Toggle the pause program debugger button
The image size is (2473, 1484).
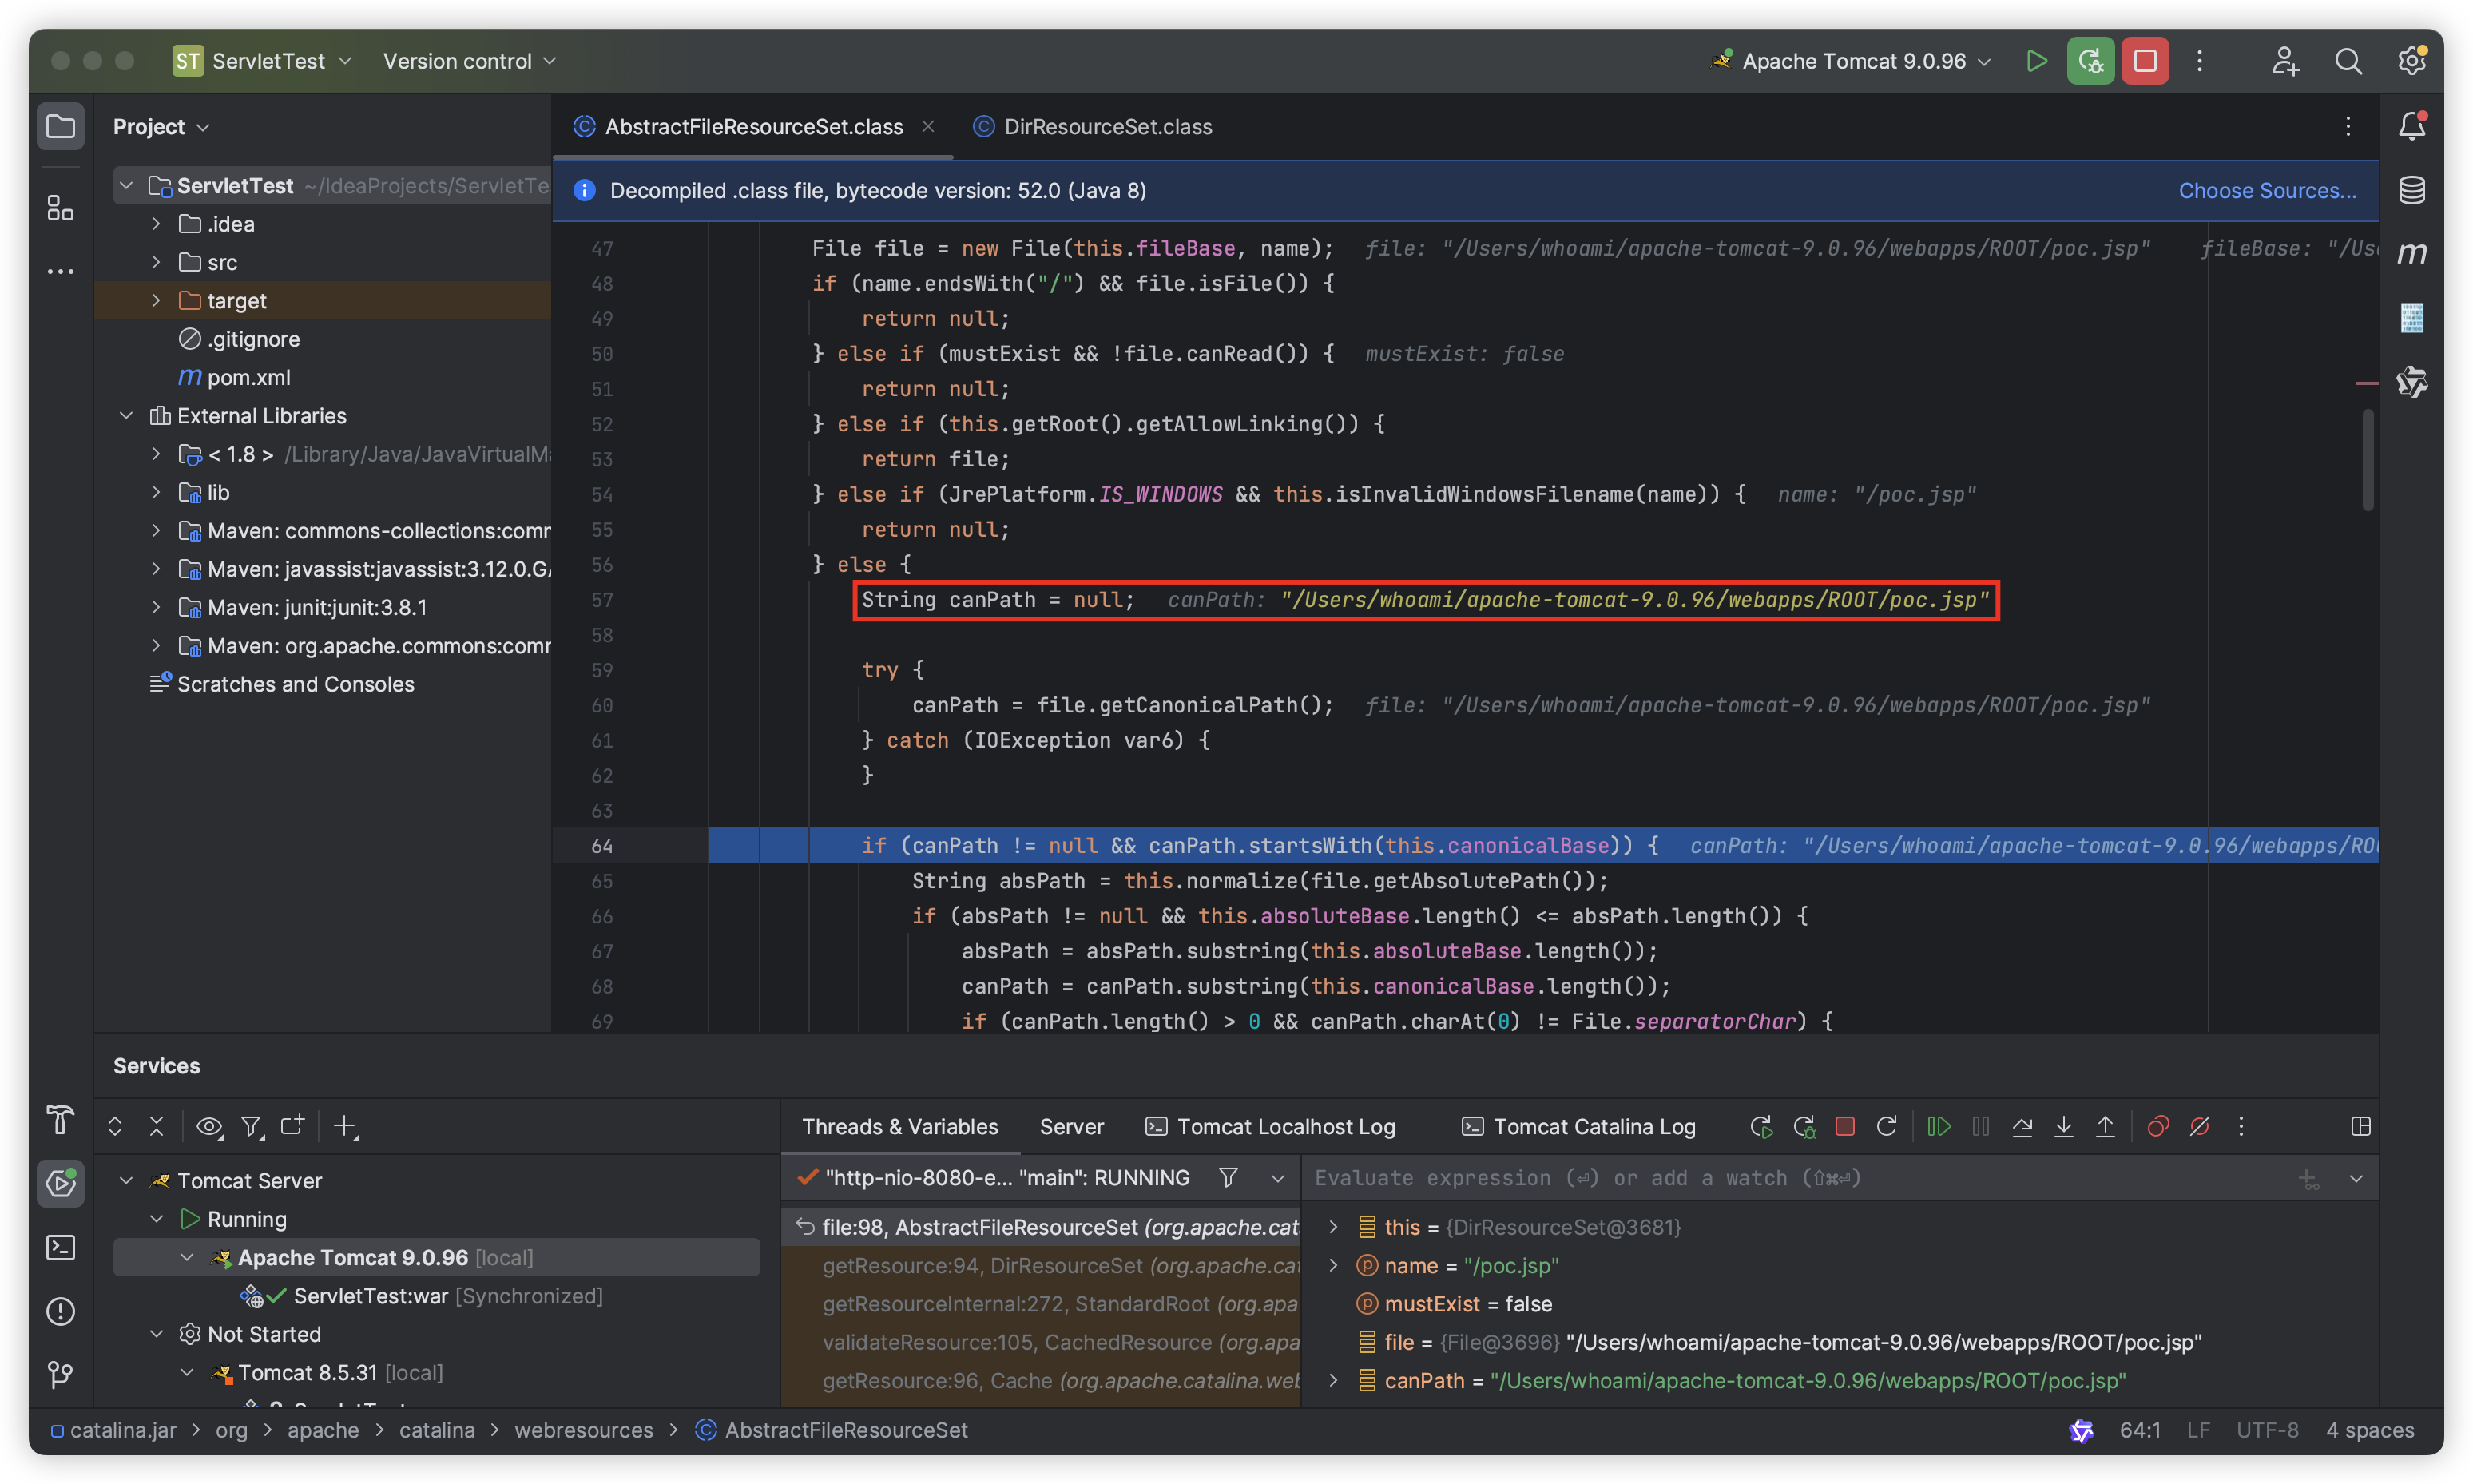click(1980, 1127)
